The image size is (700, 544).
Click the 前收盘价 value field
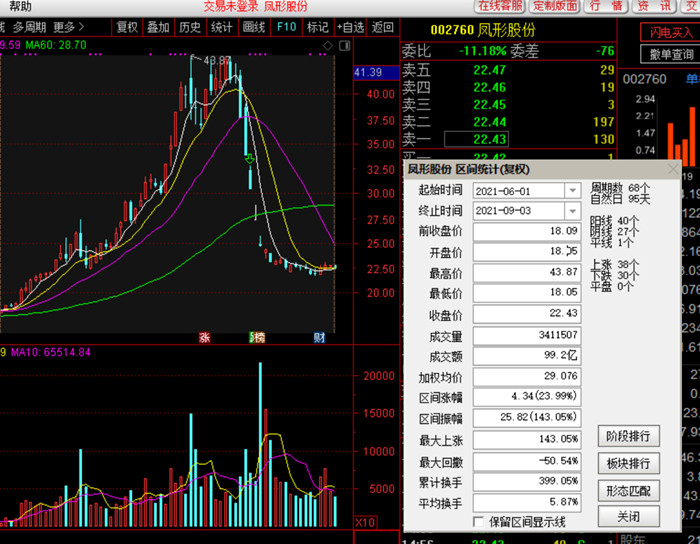(527, 231)
